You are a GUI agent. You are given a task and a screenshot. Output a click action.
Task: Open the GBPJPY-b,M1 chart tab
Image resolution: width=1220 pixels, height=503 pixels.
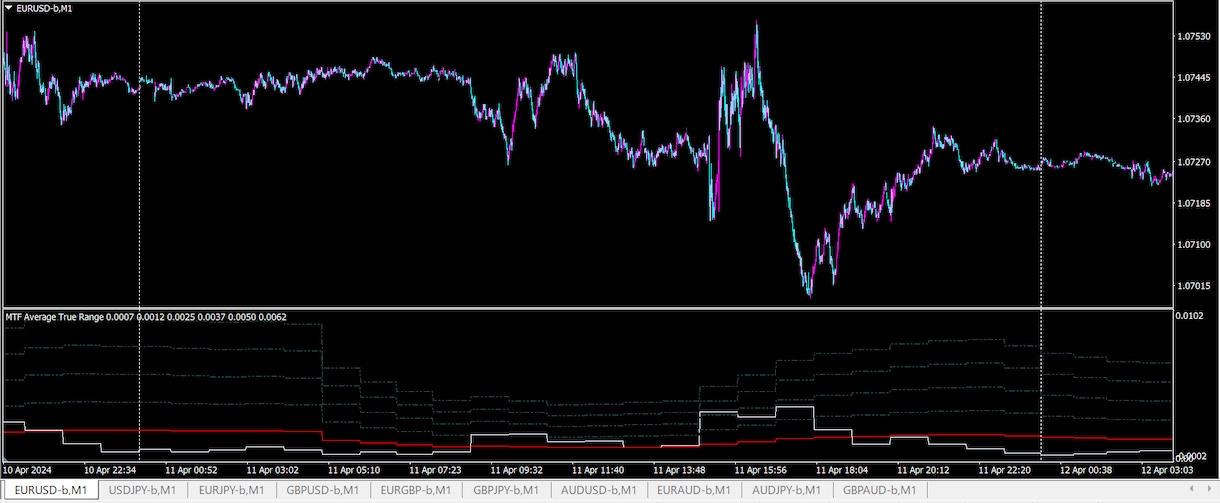[x=507, y=490]
